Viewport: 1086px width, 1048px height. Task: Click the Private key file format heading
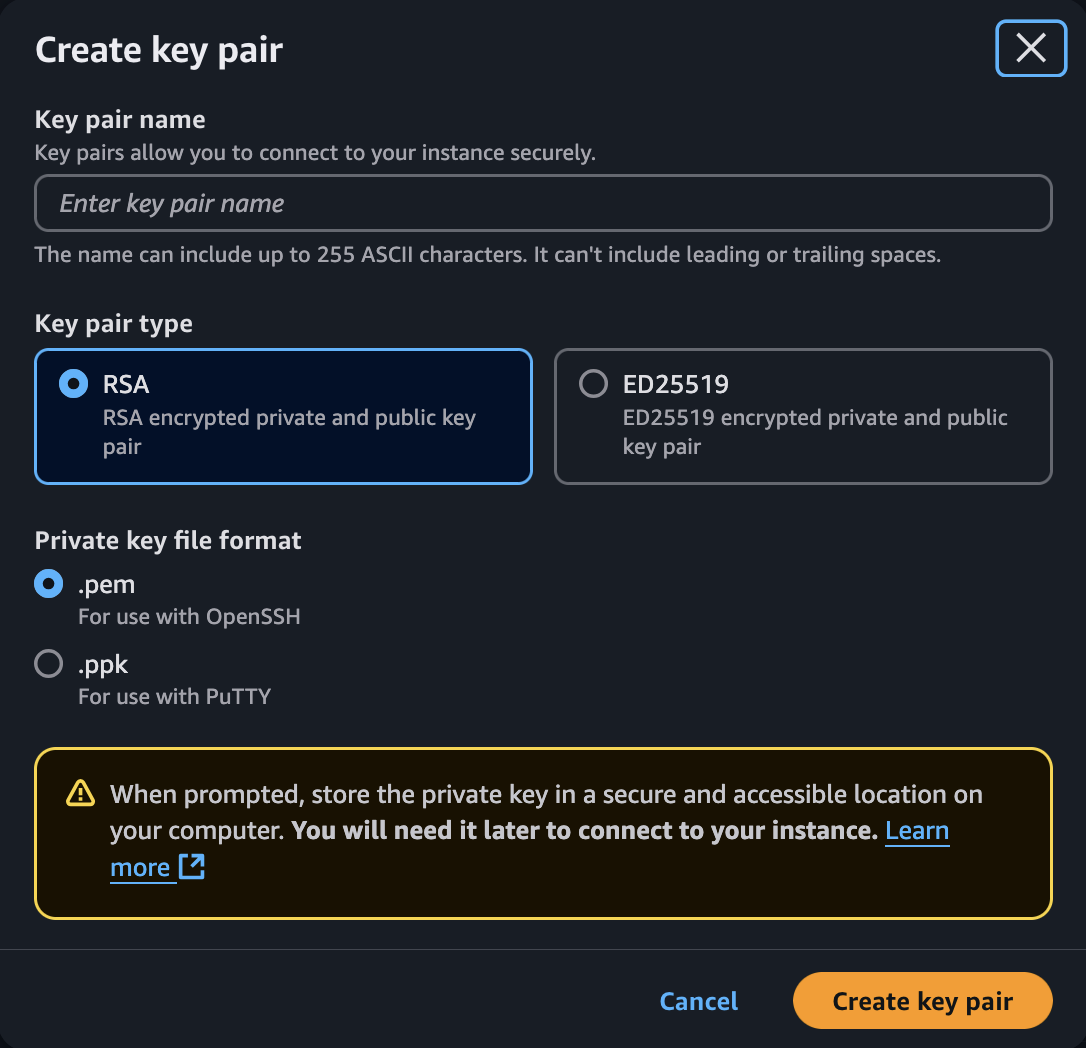(x=168, y=540)
